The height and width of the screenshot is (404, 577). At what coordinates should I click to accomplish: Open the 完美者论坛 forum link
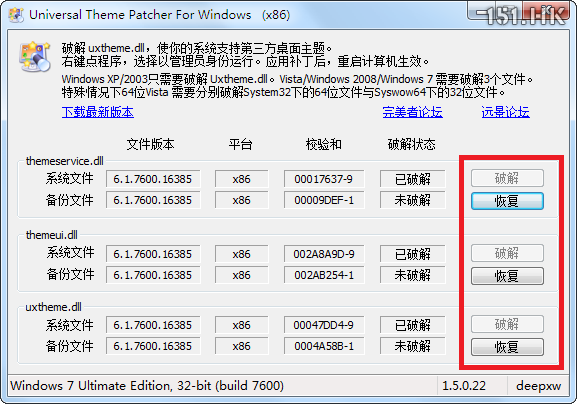(x=413, y=112)
